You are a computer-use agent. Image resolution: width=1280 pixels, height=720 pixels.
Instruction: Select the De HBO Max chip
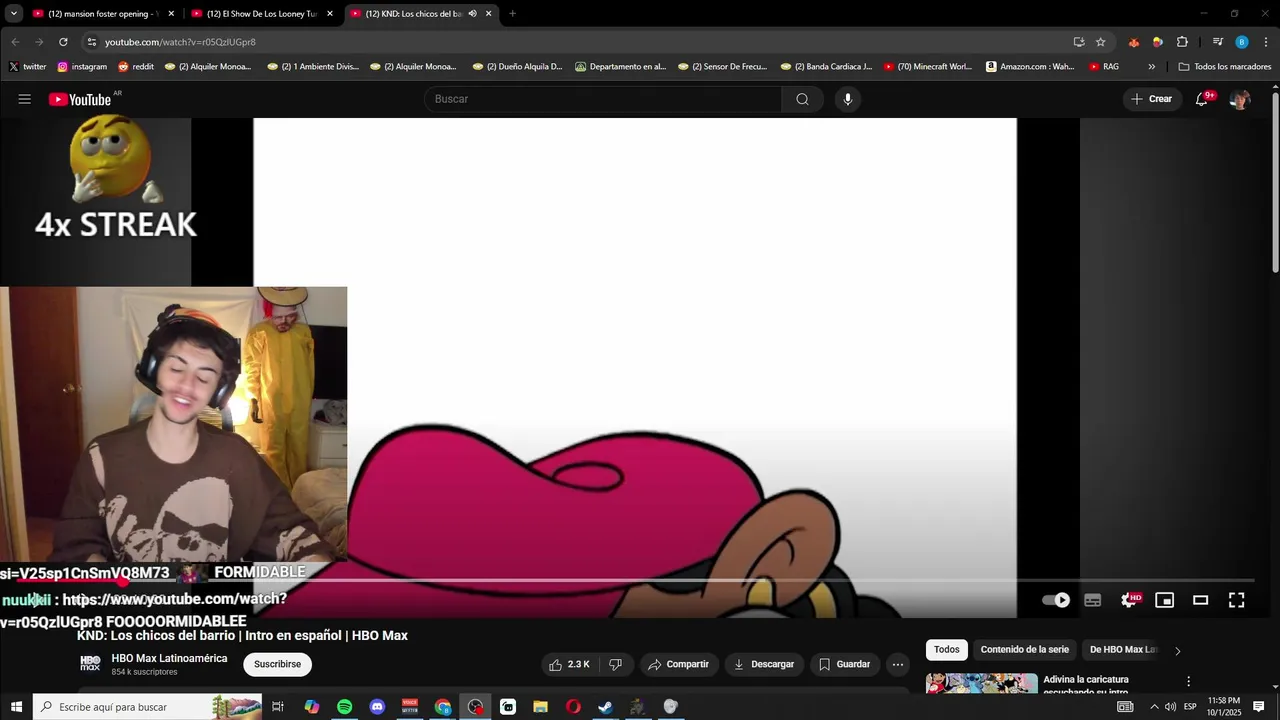click(1122, 650)
